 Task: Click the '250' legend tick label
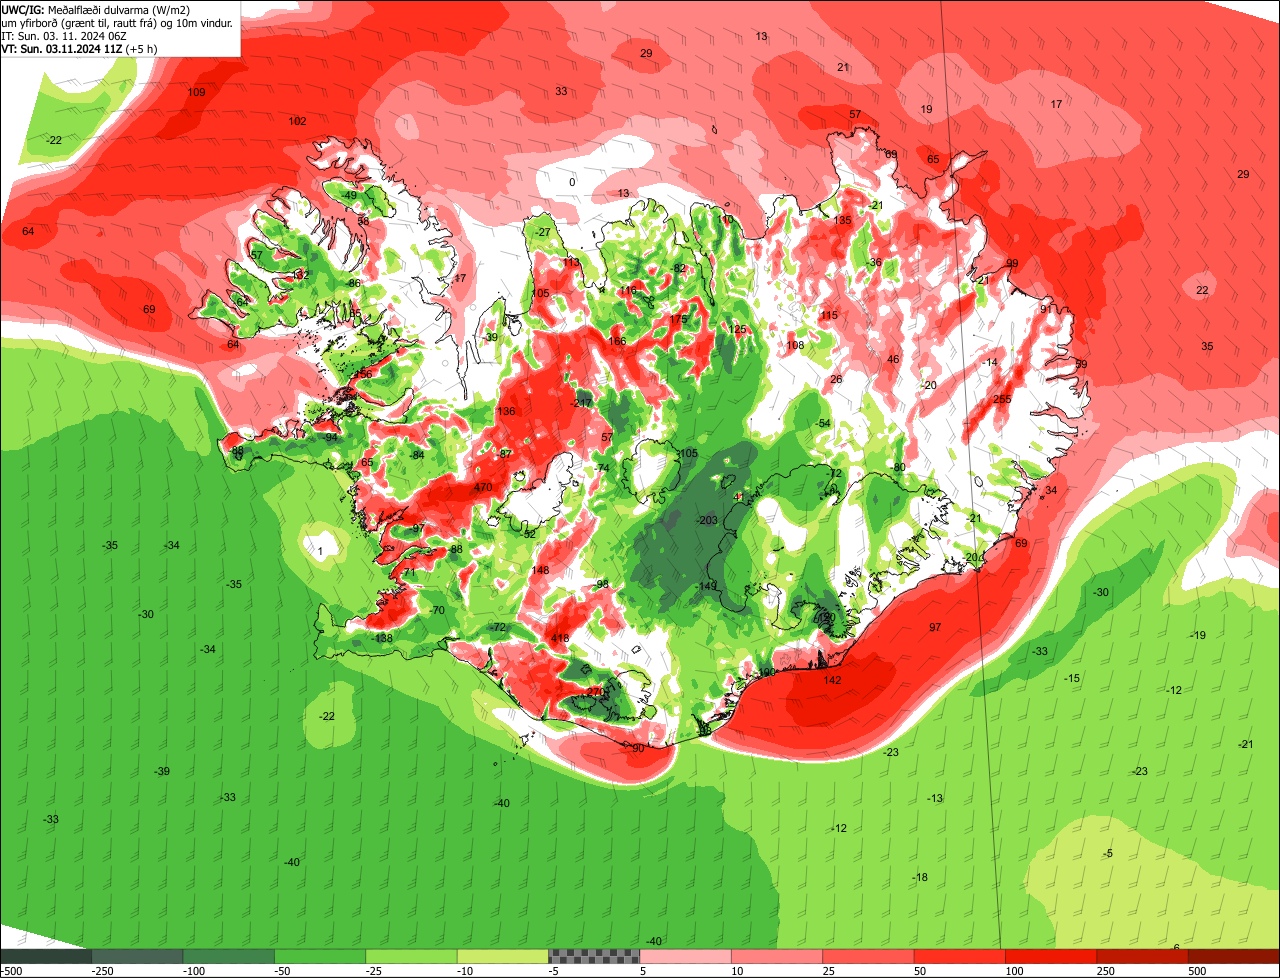tap(1106, 971)
